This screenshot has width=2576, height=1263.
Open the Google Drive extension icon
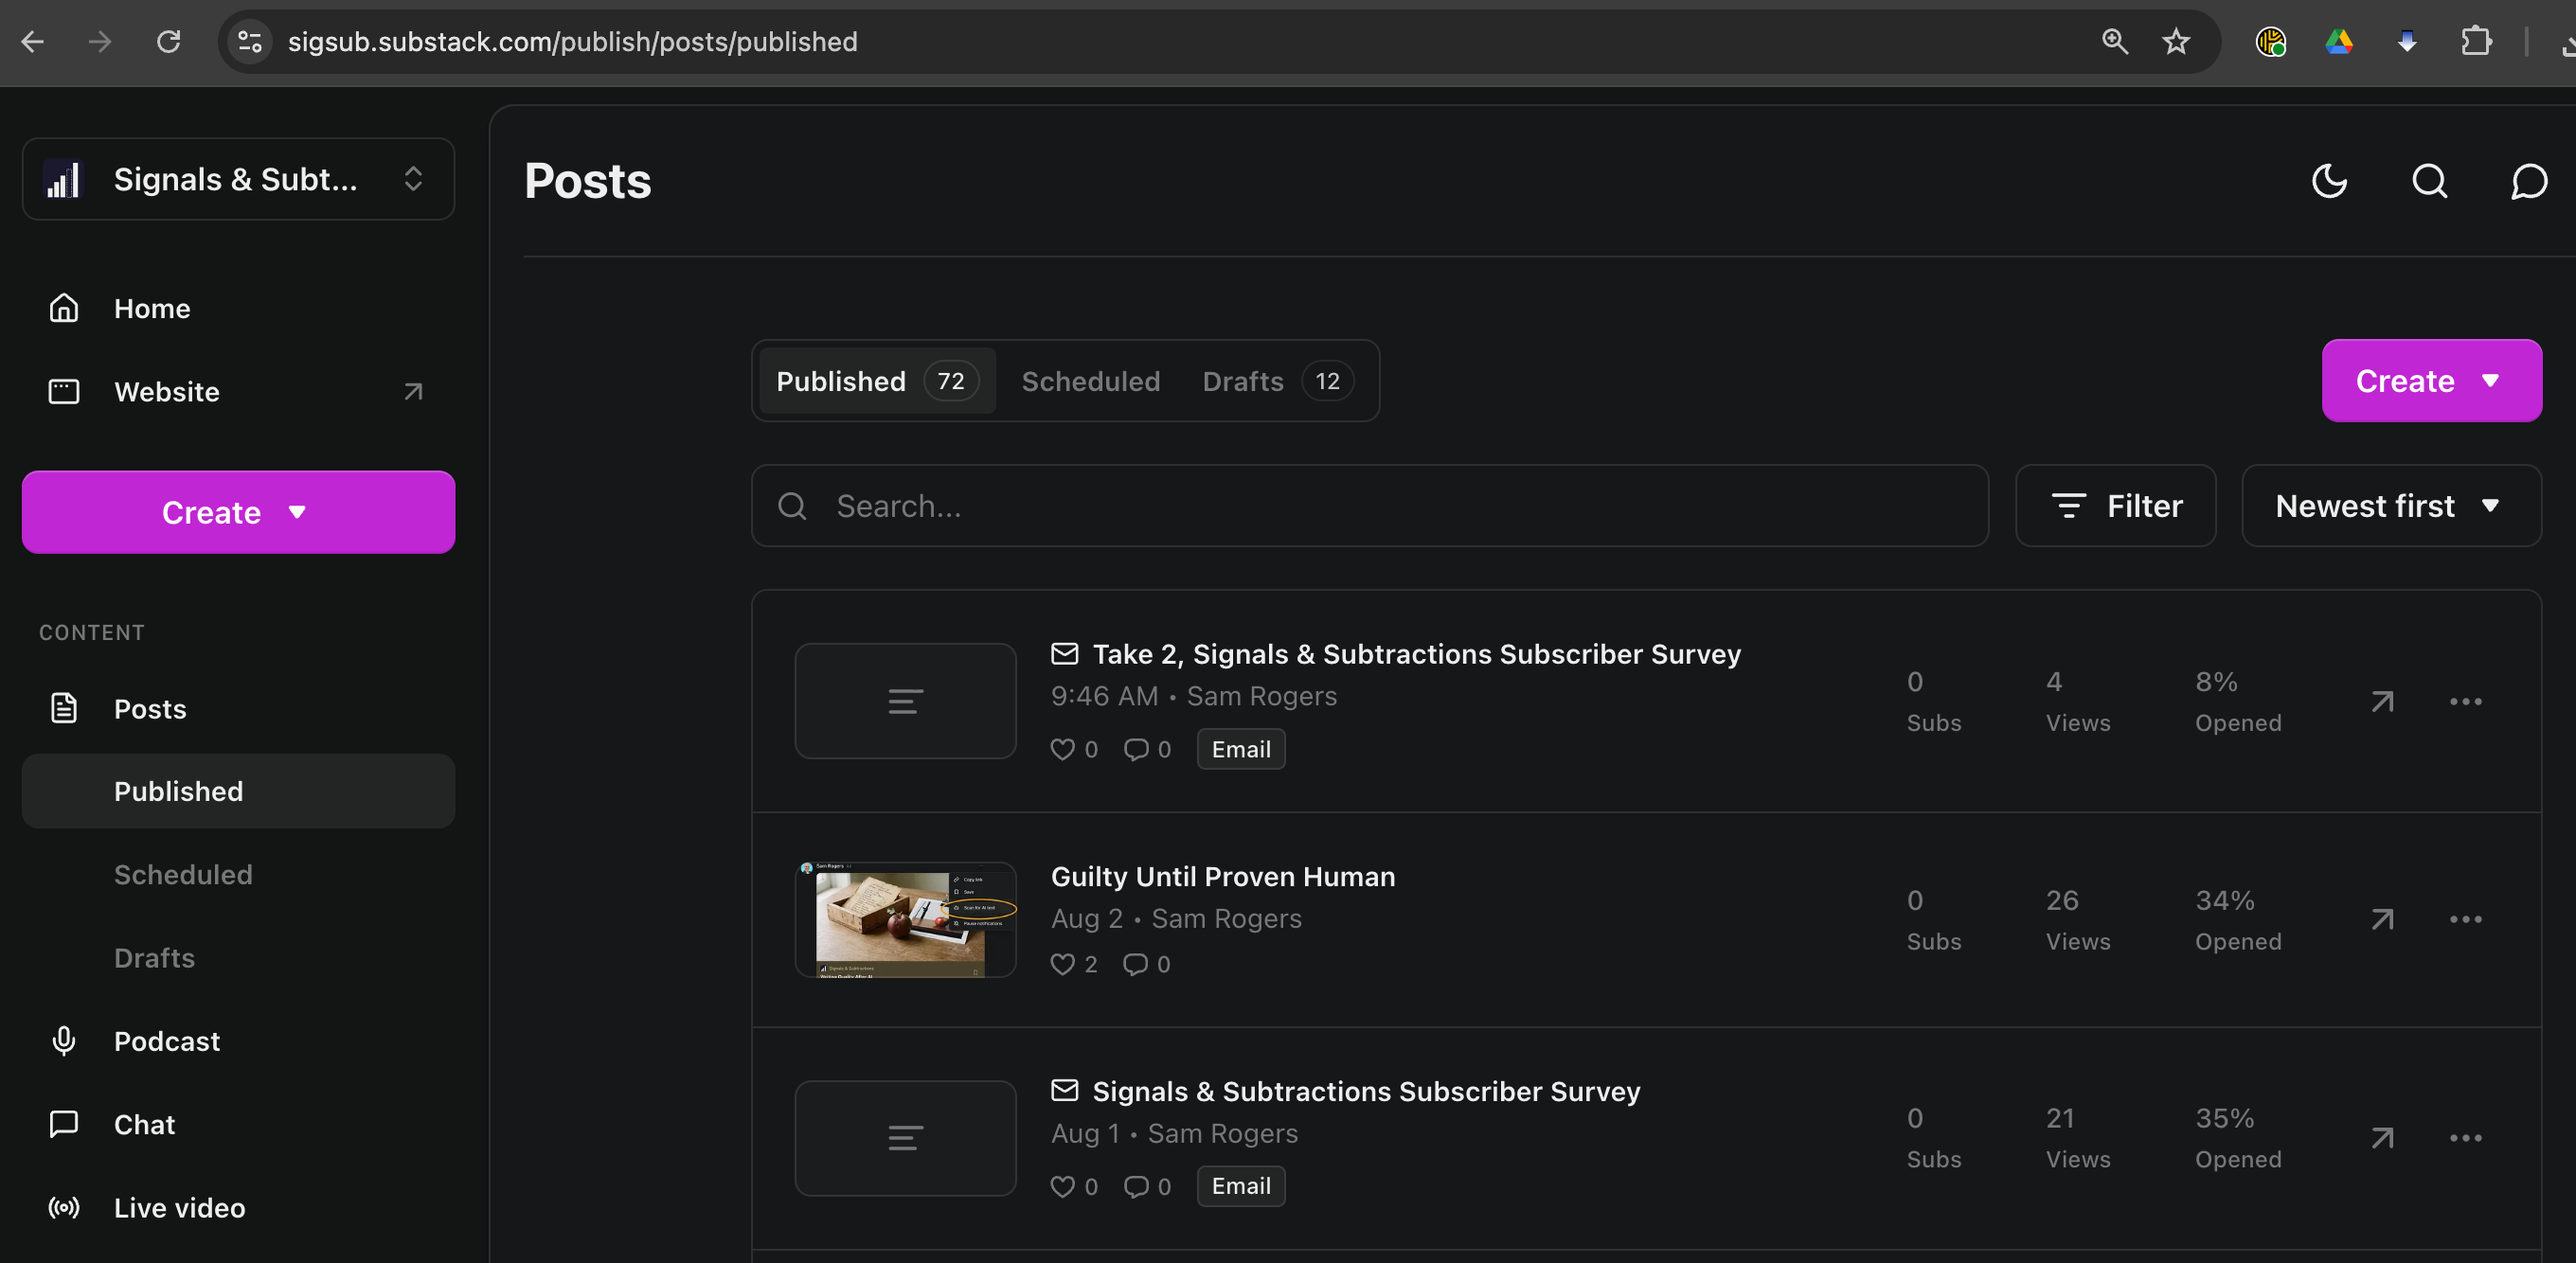click(2339, 42)
